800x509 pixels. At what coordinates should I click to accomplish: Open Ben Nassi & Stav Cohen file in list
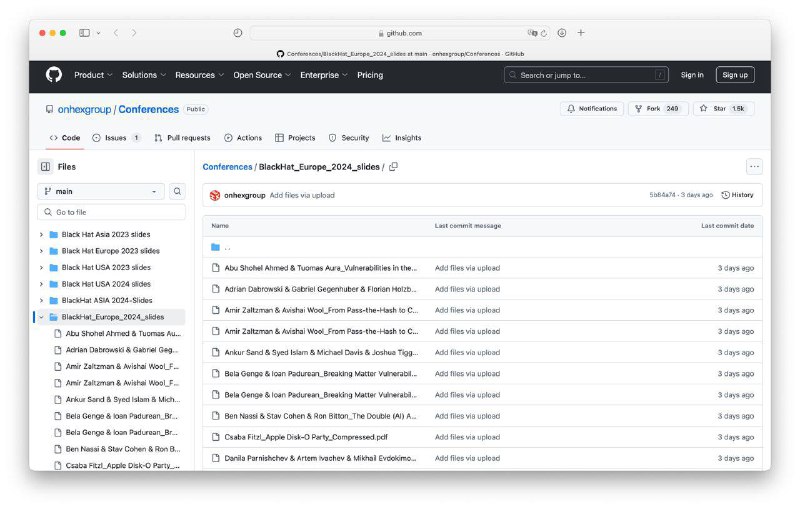tap(320, 416)
